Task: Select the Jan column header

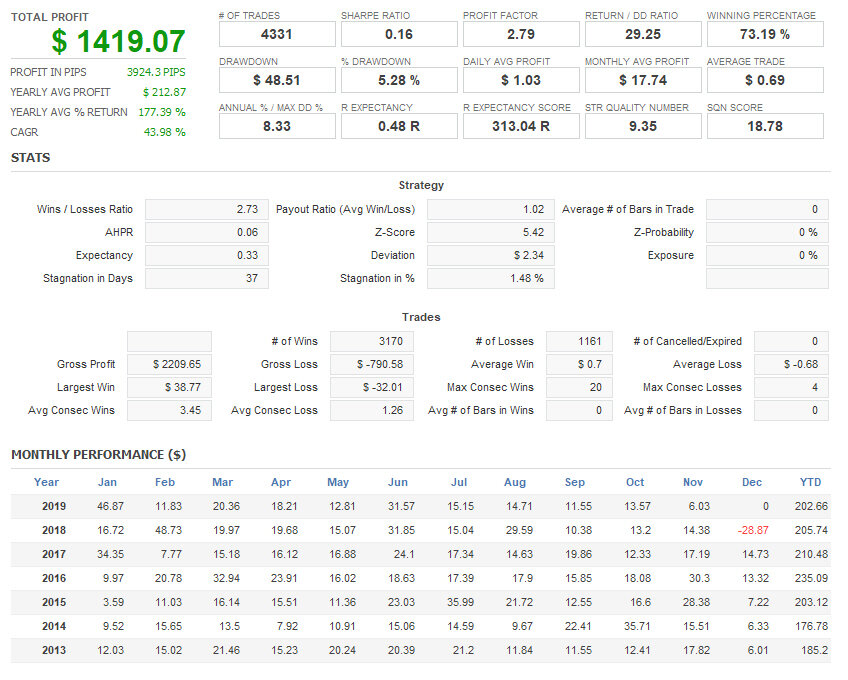Action: tap(107, 482)
